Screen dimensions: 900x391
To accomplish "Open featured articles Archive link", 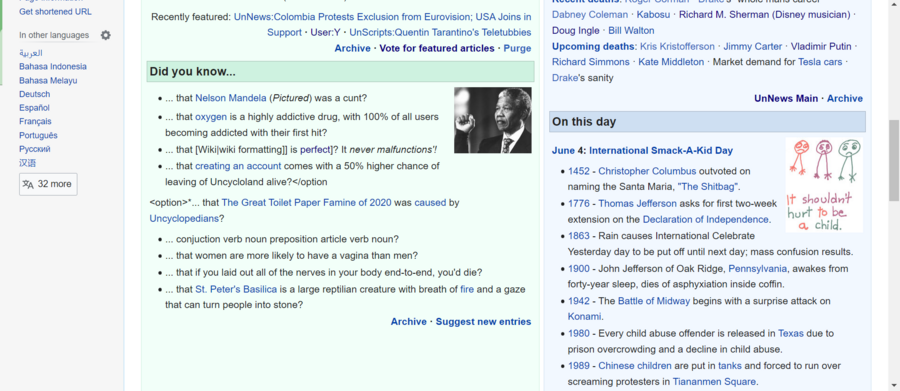I will click(x=352, y=48).
